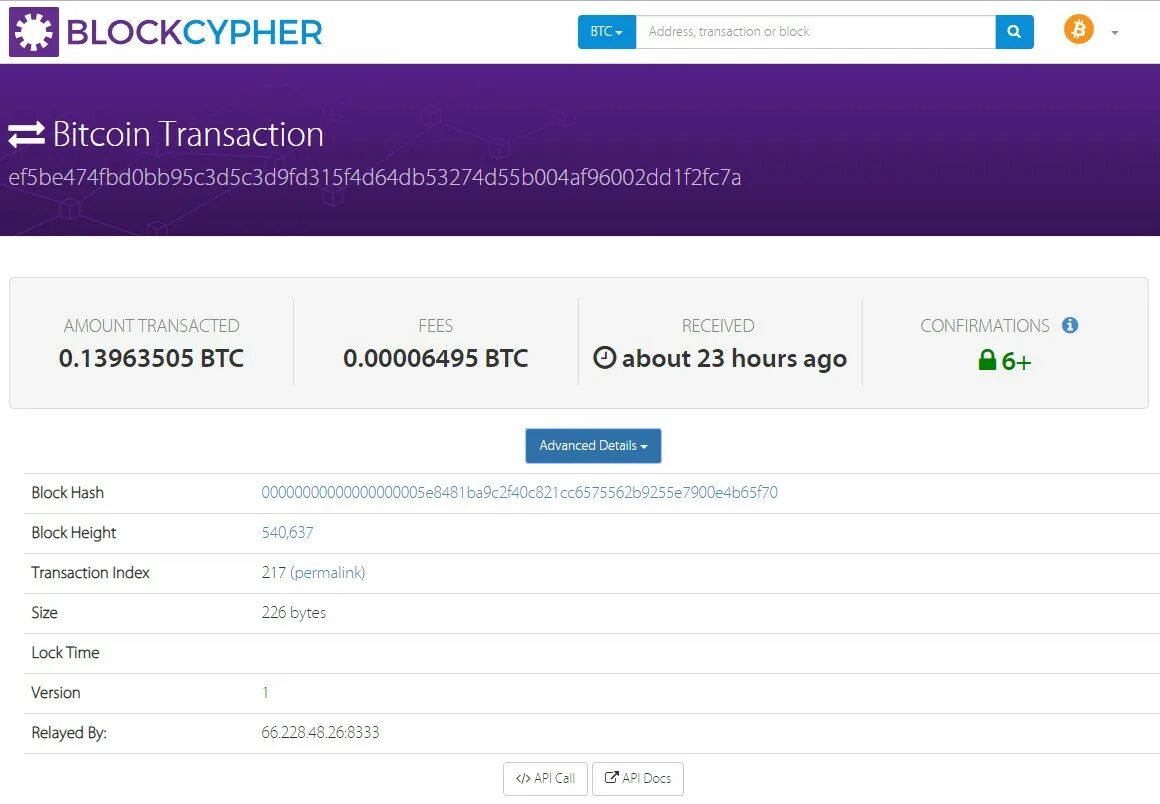Screen dimensions: 1160x804
Task: Click the 'AMOUNT TRANSACTED' label
Action: (152, 326)
